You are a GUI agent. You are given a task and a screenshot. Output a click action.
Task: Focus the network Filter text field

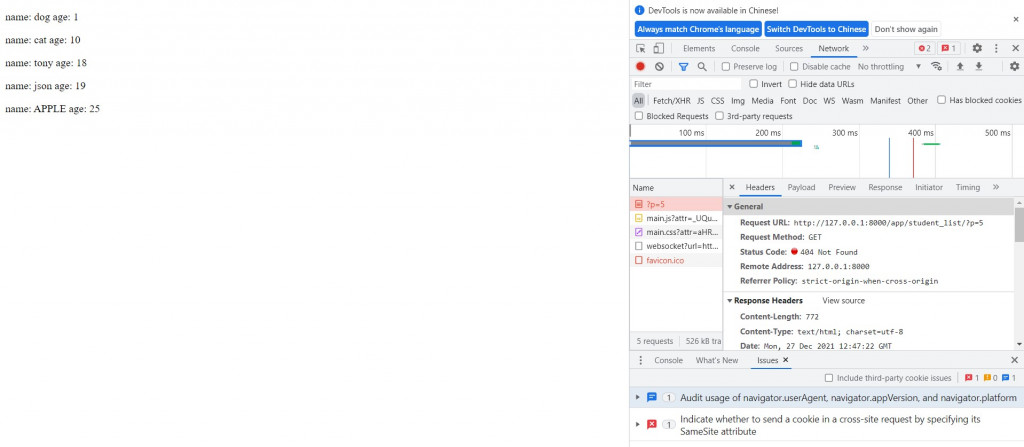coord(686,84)
